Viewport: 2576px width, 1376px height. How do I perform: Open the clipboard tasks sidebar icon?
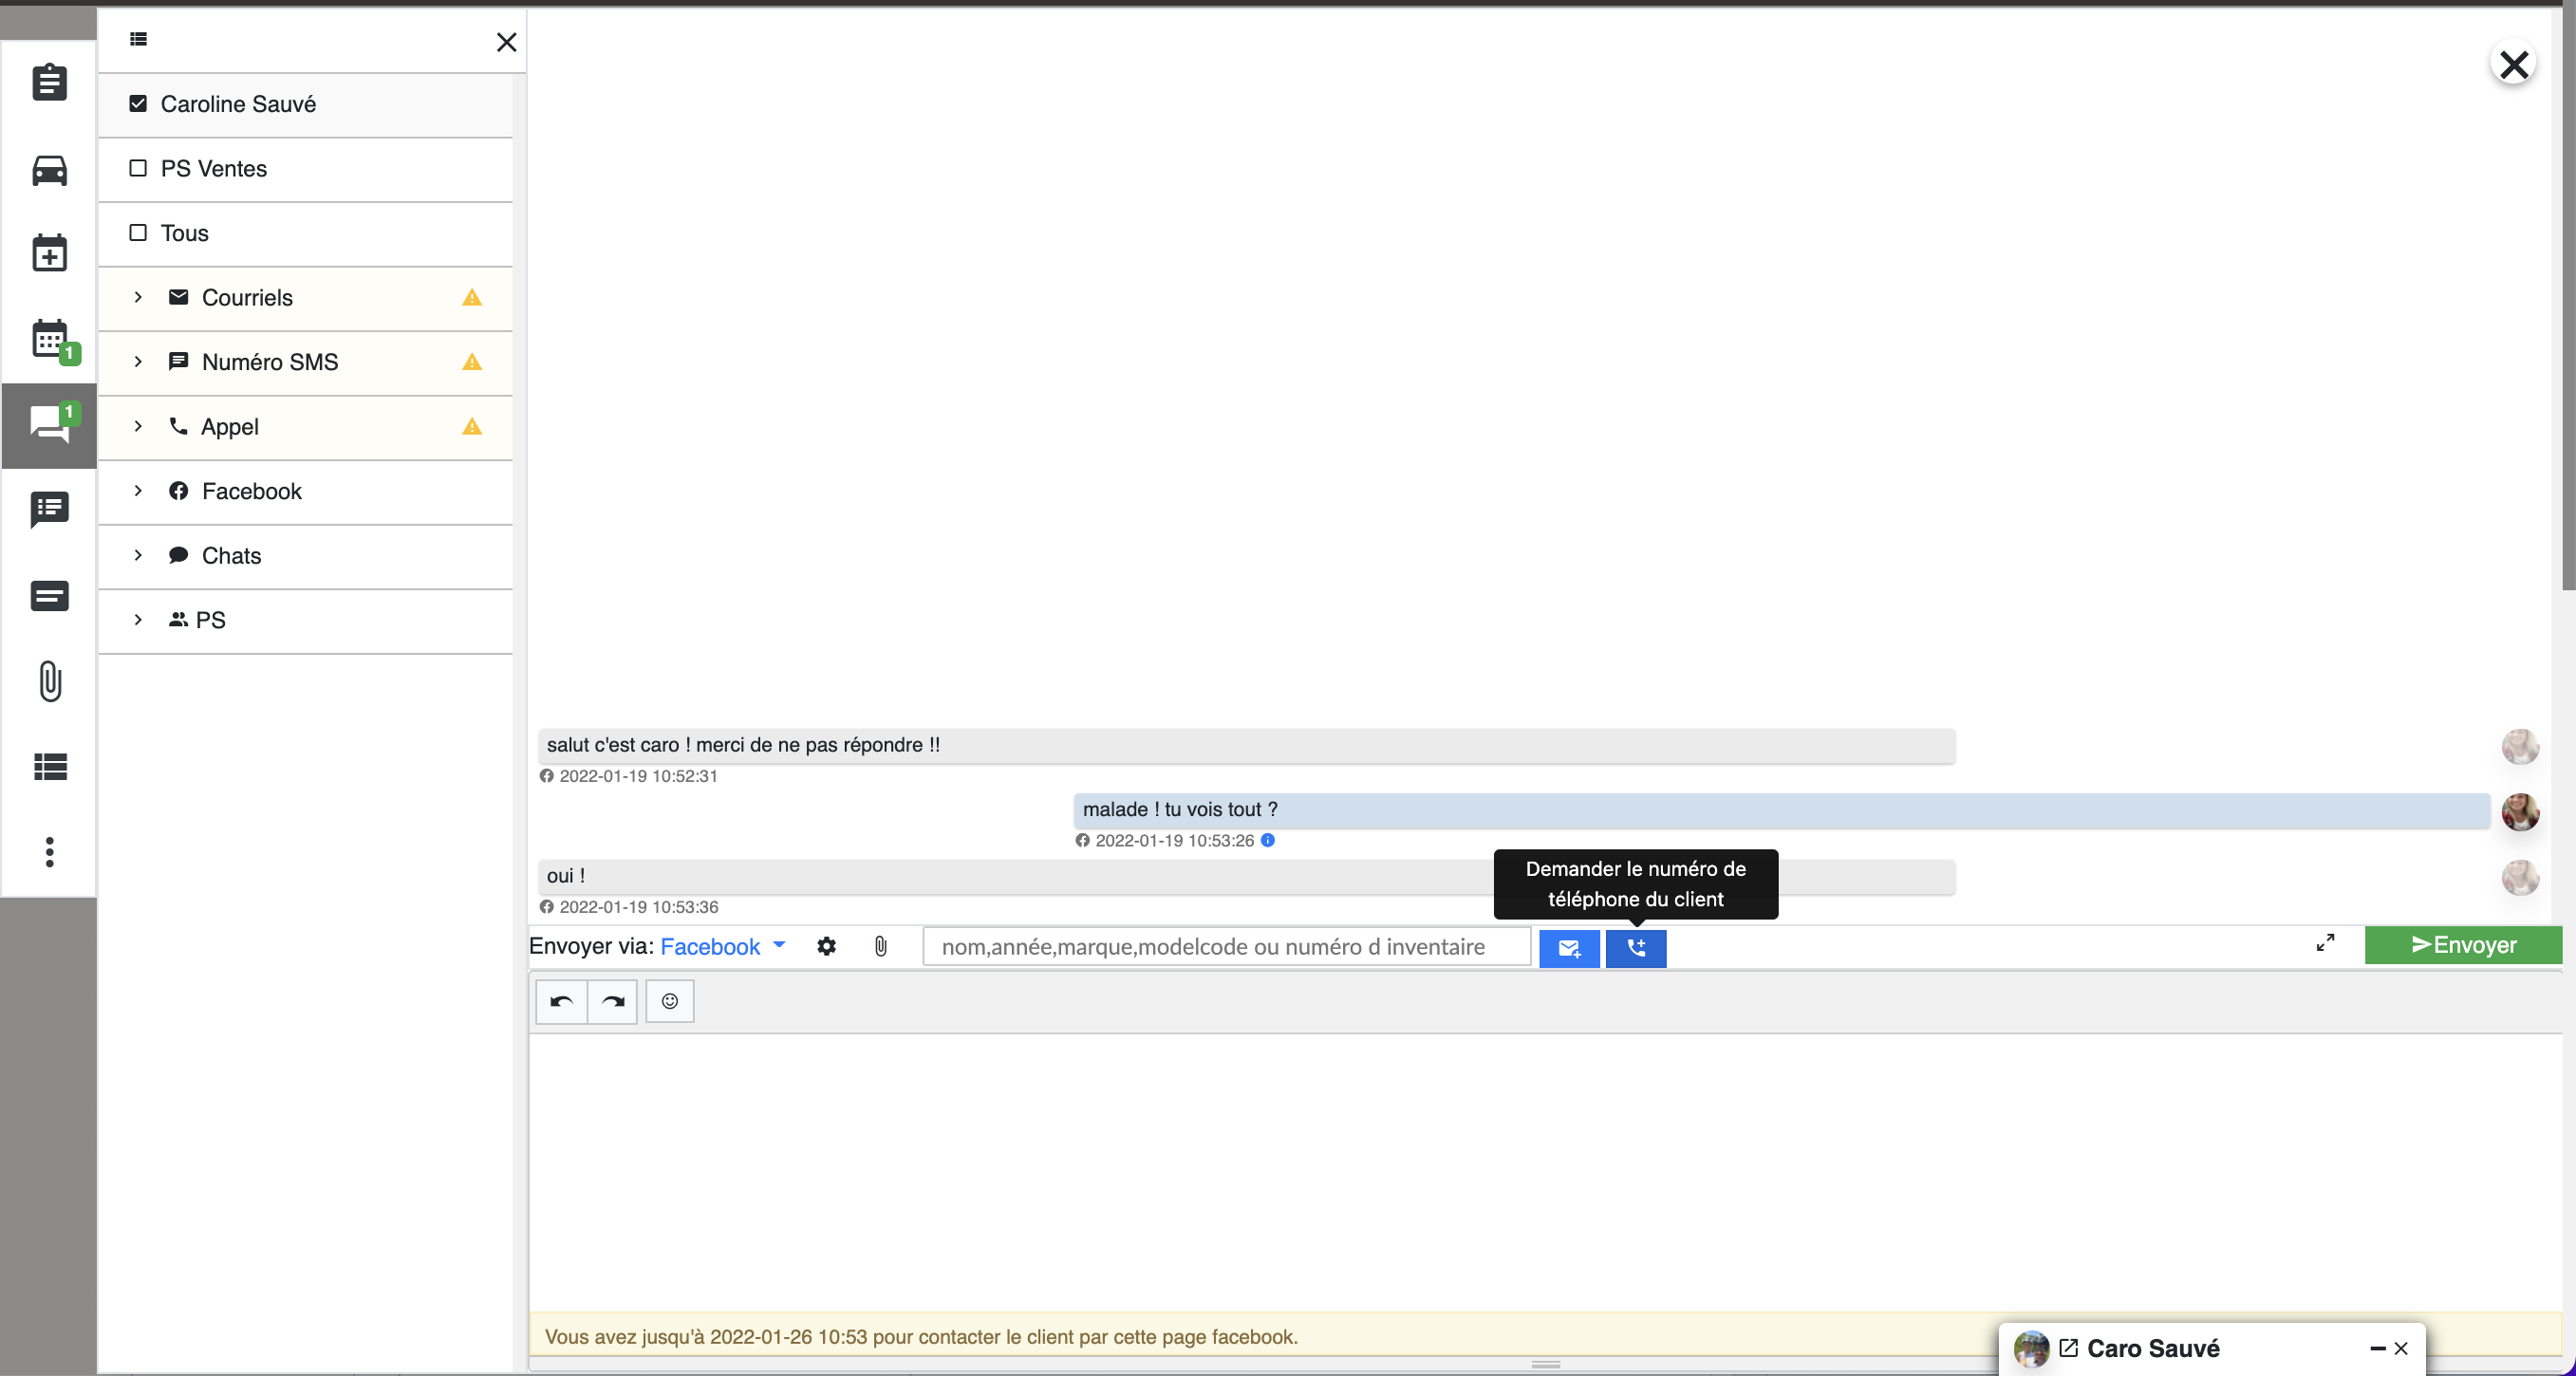[x=49, y=82]
